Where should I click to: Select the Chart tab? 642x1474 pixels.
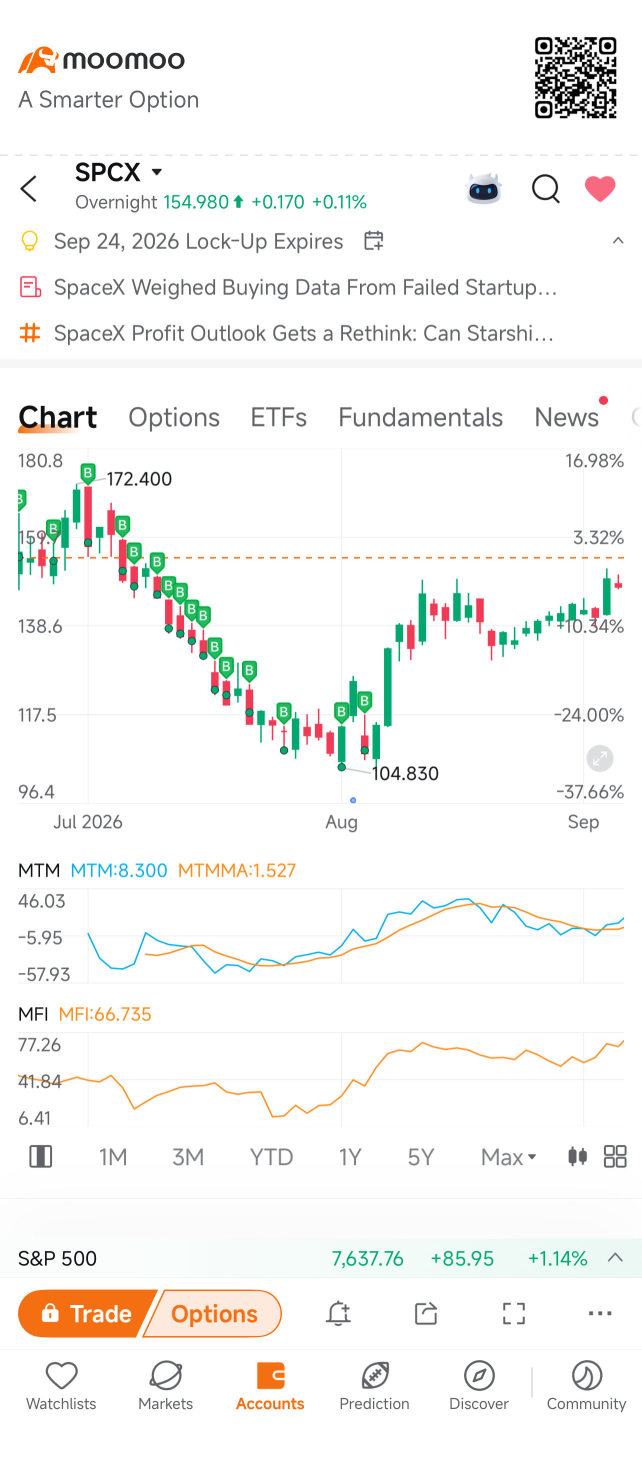pos(58,417)
